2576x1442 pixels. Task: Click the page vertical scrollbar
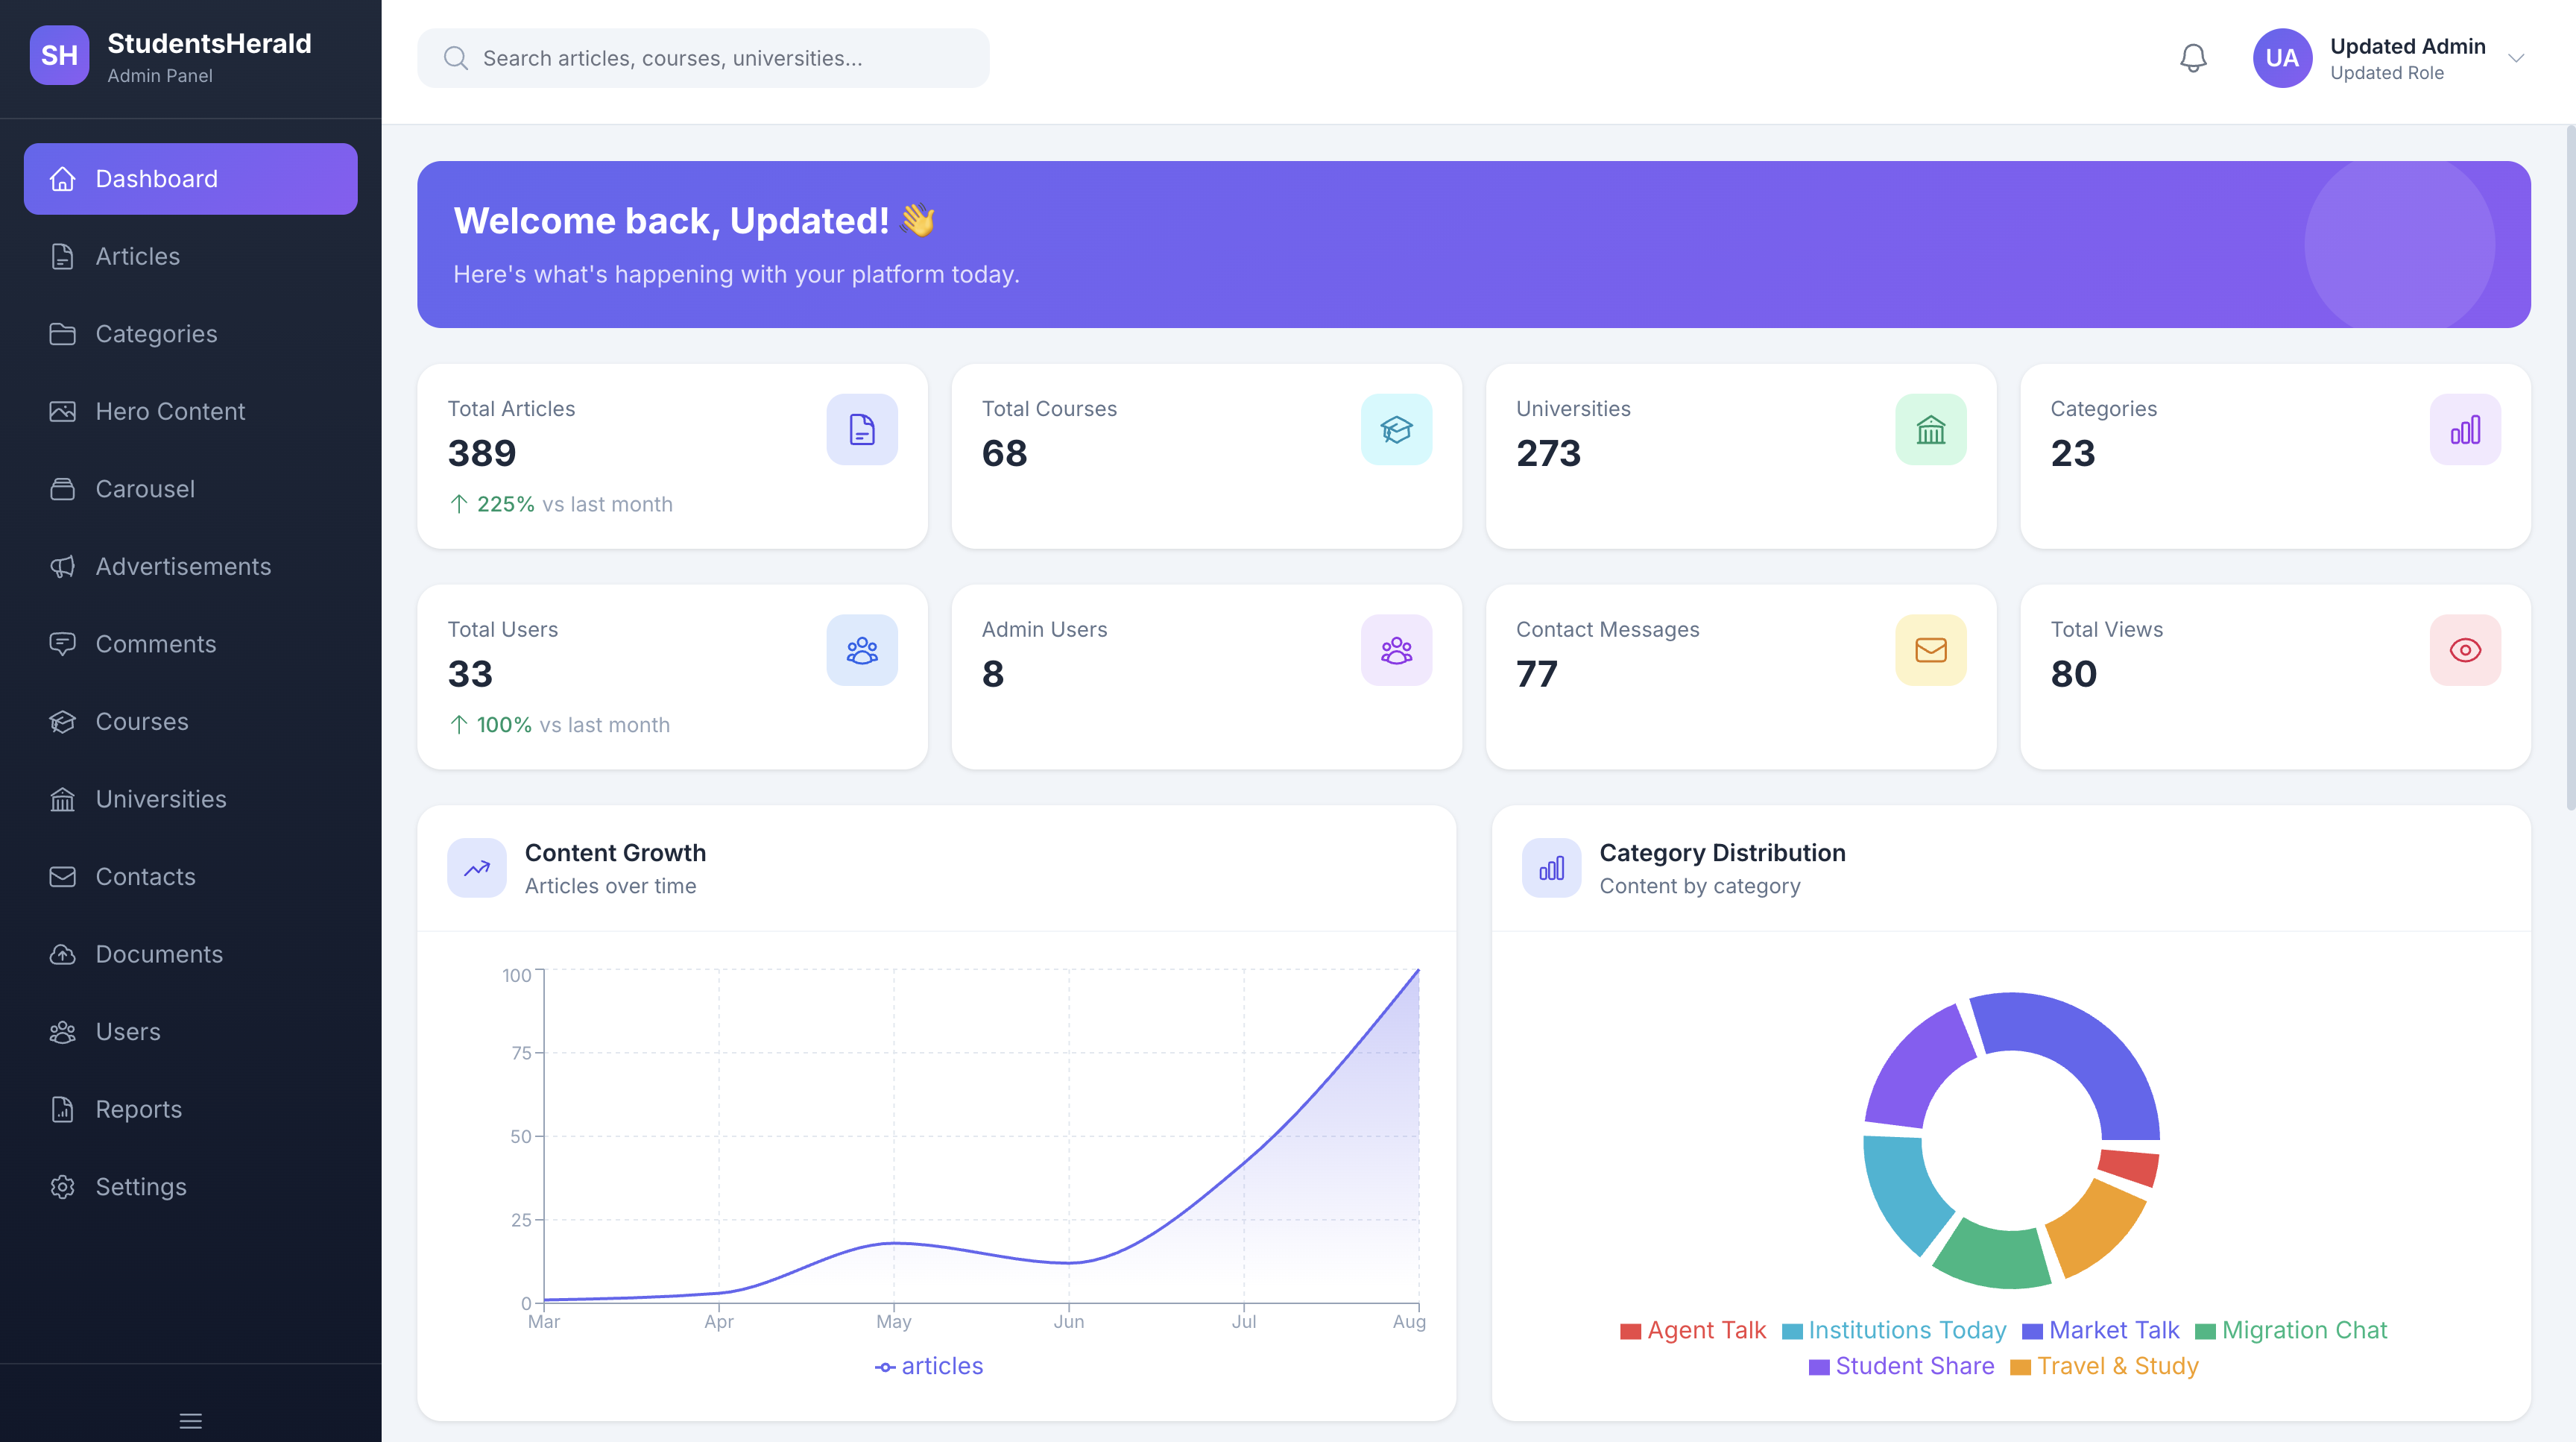point(2570,468)
